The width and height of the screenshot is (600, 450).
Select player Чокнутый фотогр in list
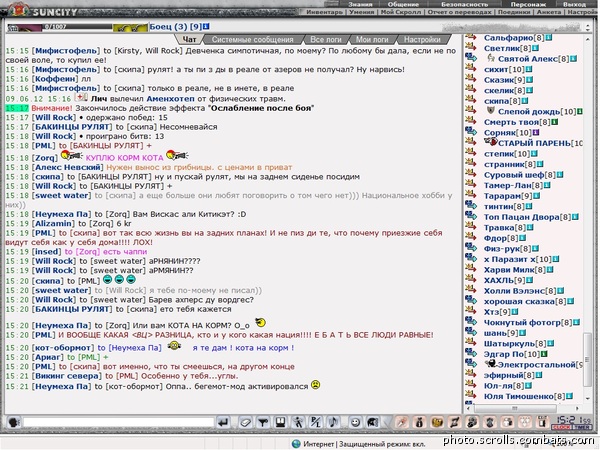(522, 322)
